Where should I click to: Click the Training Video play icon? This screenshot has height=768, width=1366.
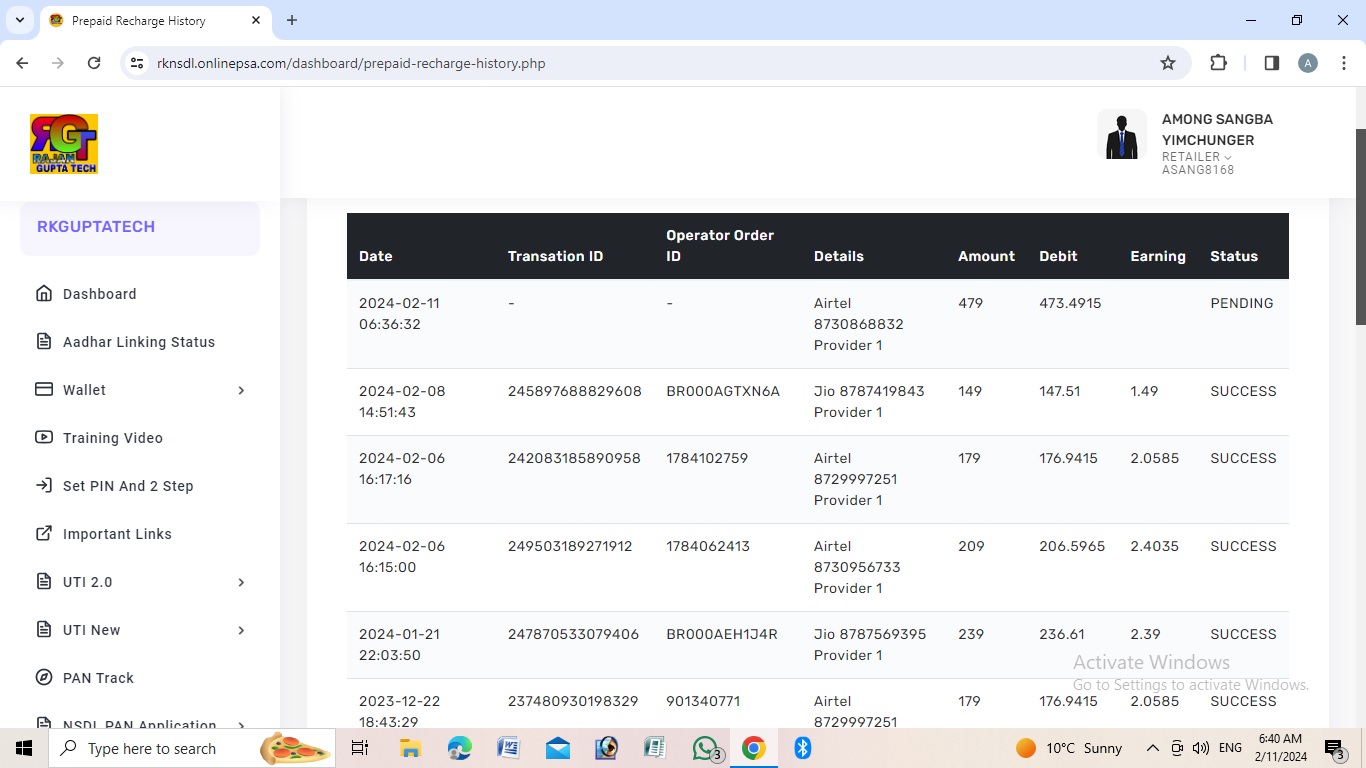44,438
